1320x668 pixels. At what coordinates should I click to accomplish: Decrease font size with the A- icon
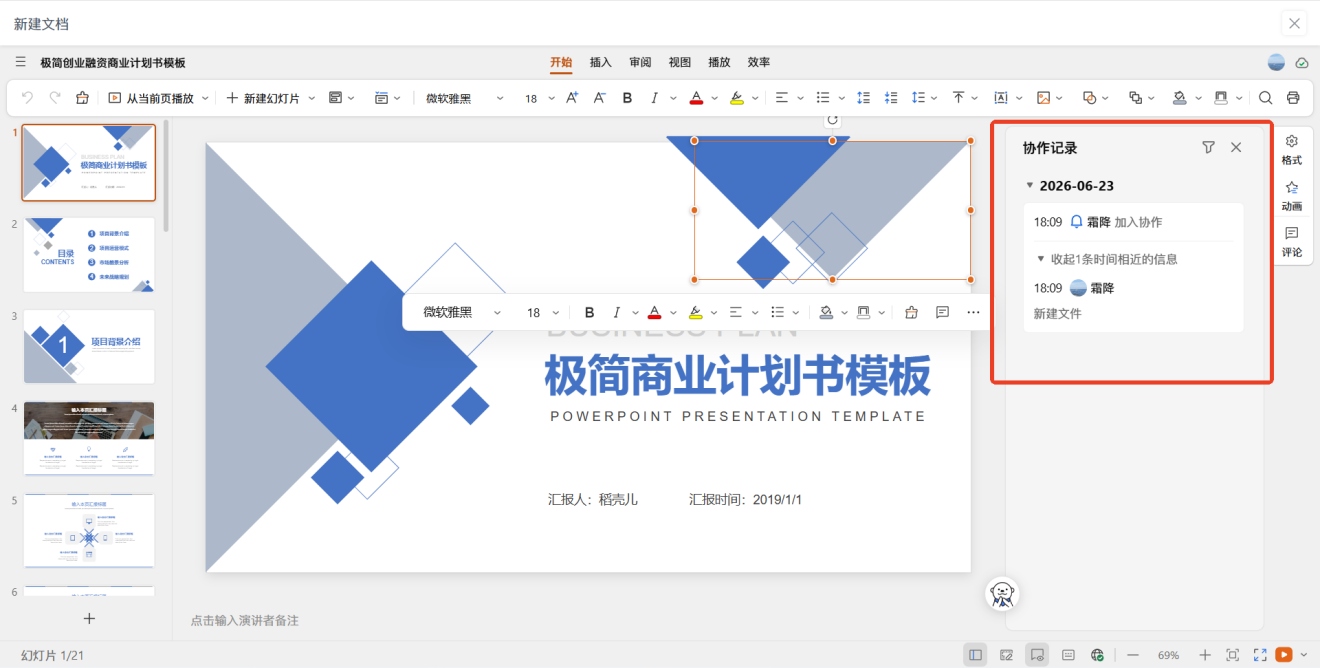(x=599, y=98)
